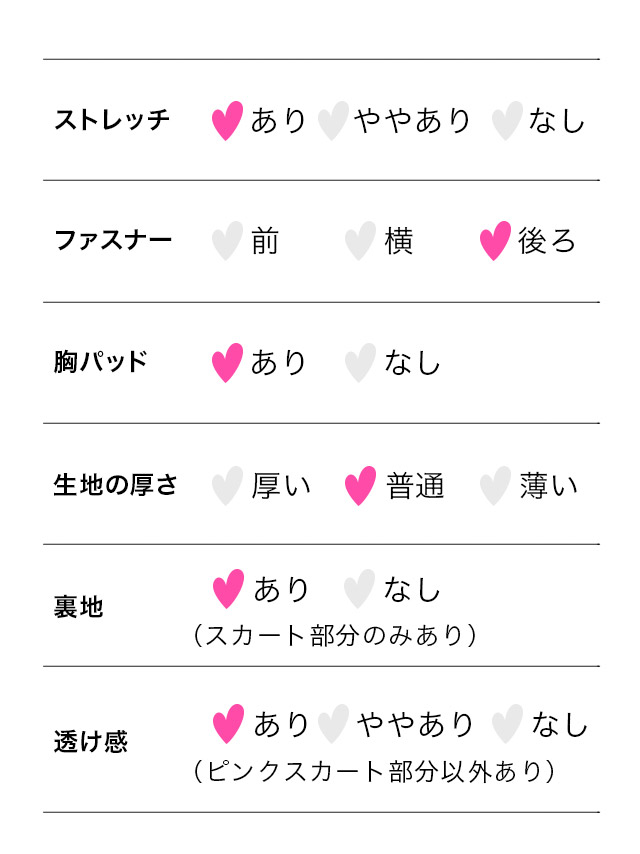Screen dimensions: 640x854
Task: Click the ストレッチ row label
Action: click(x=112, y=119)
